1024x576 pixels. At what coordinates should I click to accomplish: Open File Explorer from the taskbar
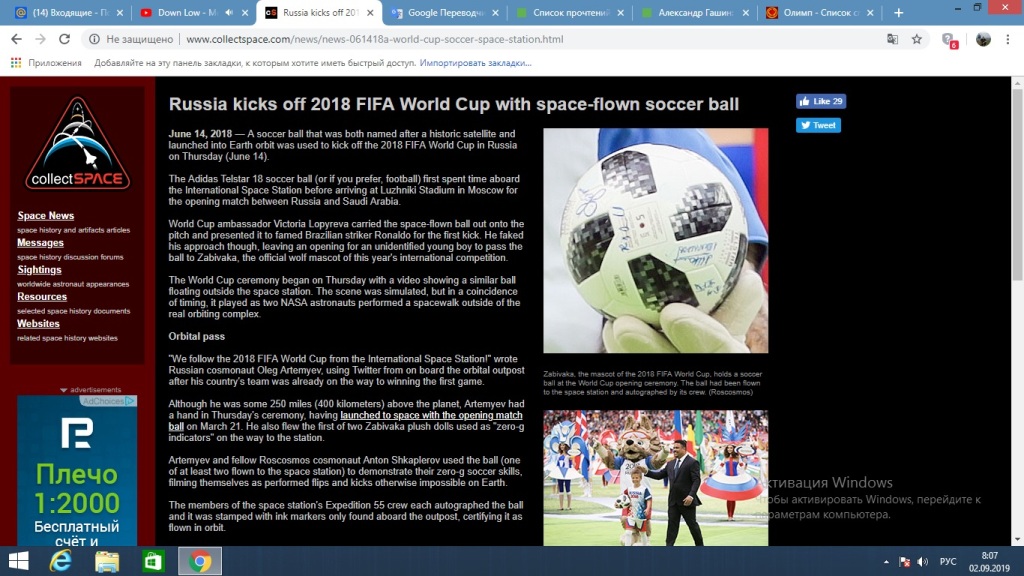click(106, 561)
